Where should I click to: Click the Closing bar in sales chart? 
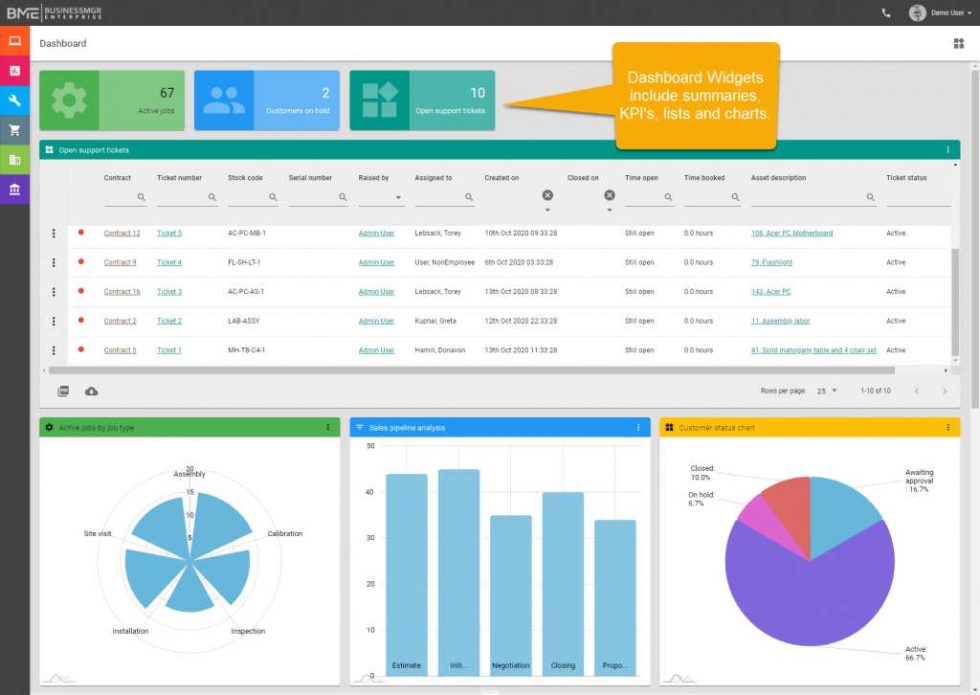coord(563,584)
